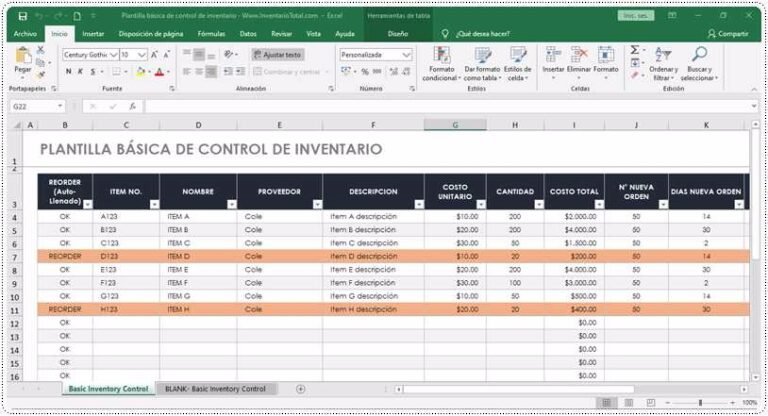Viewport: 768px width, 416px height.
Task: Click the Autosuma sigma icon
Action: coord(634,50)
